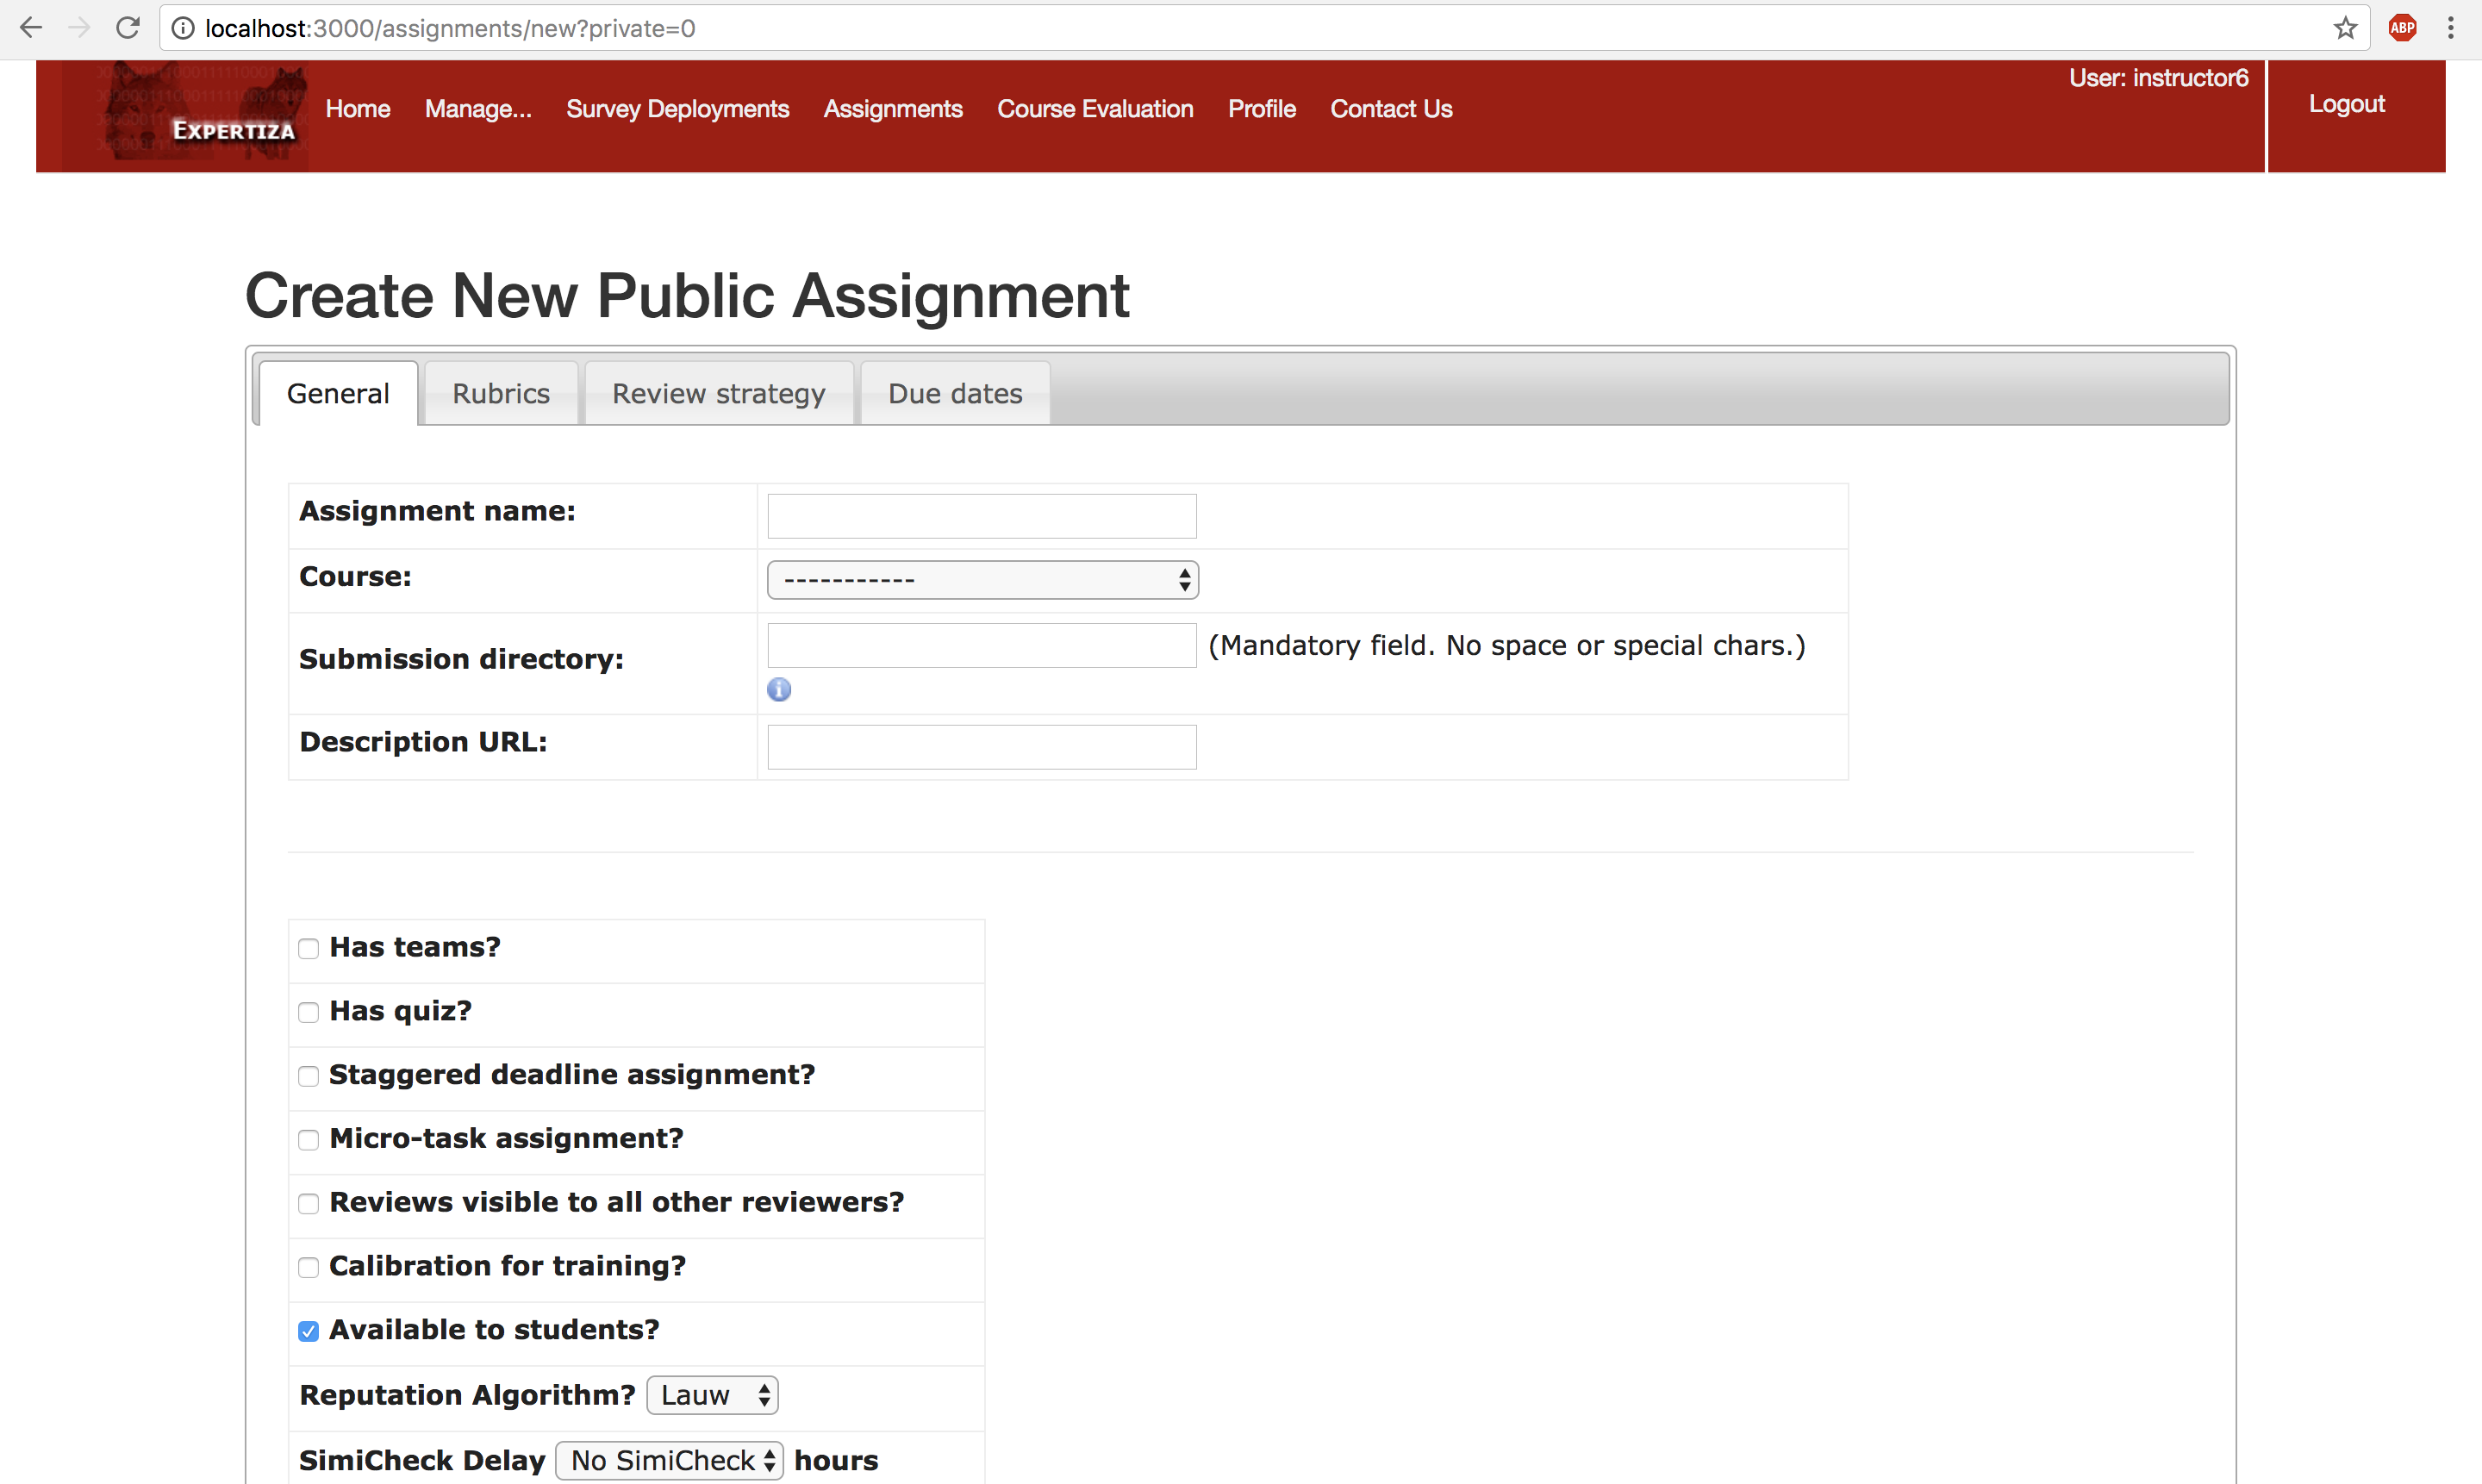Open Assignments in navigation bar

[x=893, y=109]
